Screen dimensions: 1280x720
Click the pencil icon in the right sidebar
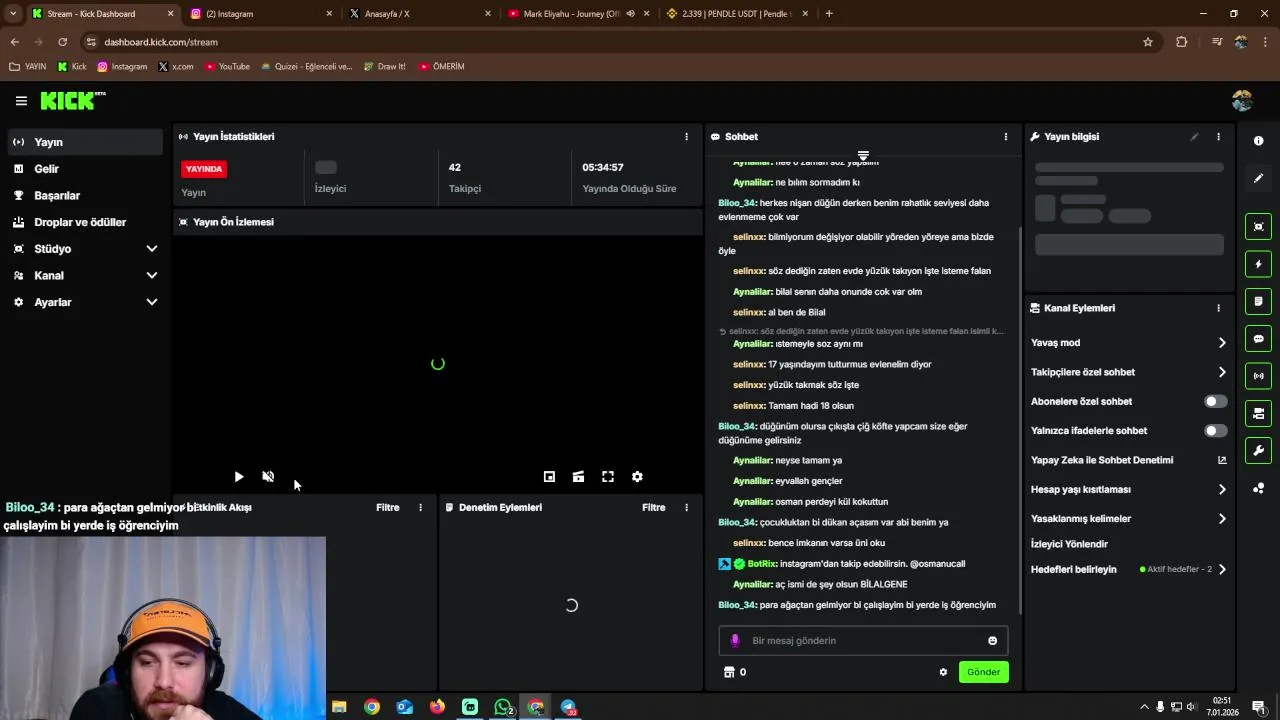click(x=1258, y=178)
